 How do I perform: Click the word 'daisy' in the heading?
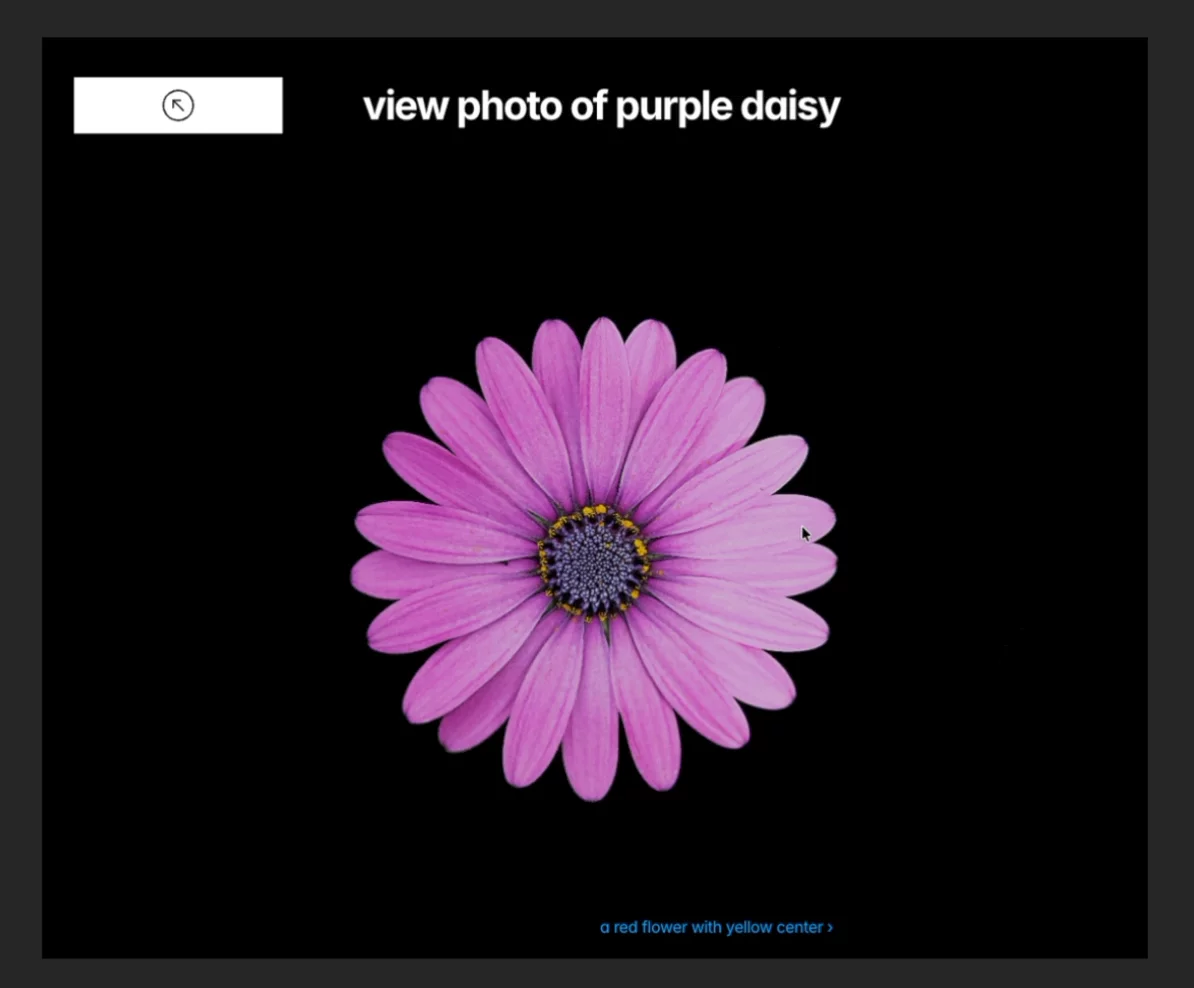790,107
